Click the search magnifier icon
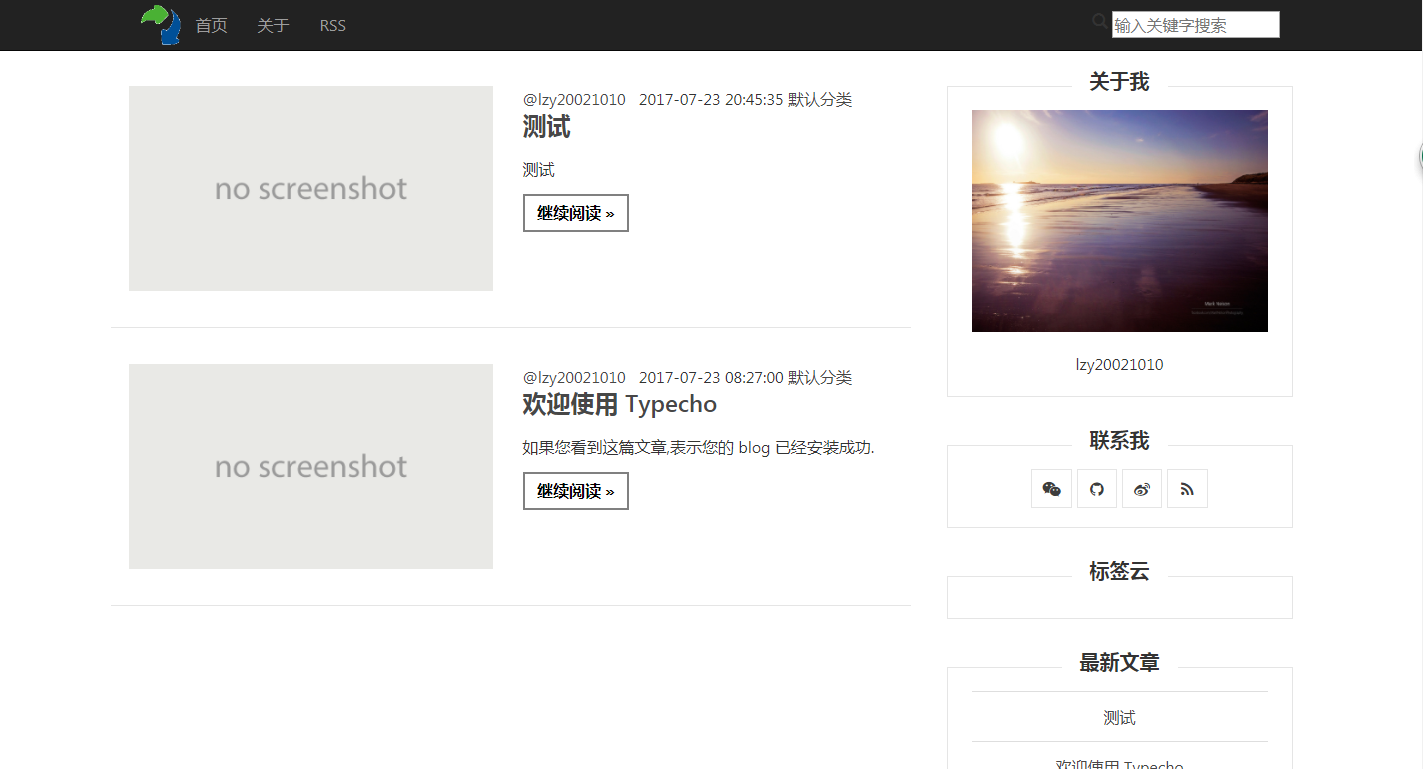The width and height of the screenshot is (1423, 769). click(1100, 21)
